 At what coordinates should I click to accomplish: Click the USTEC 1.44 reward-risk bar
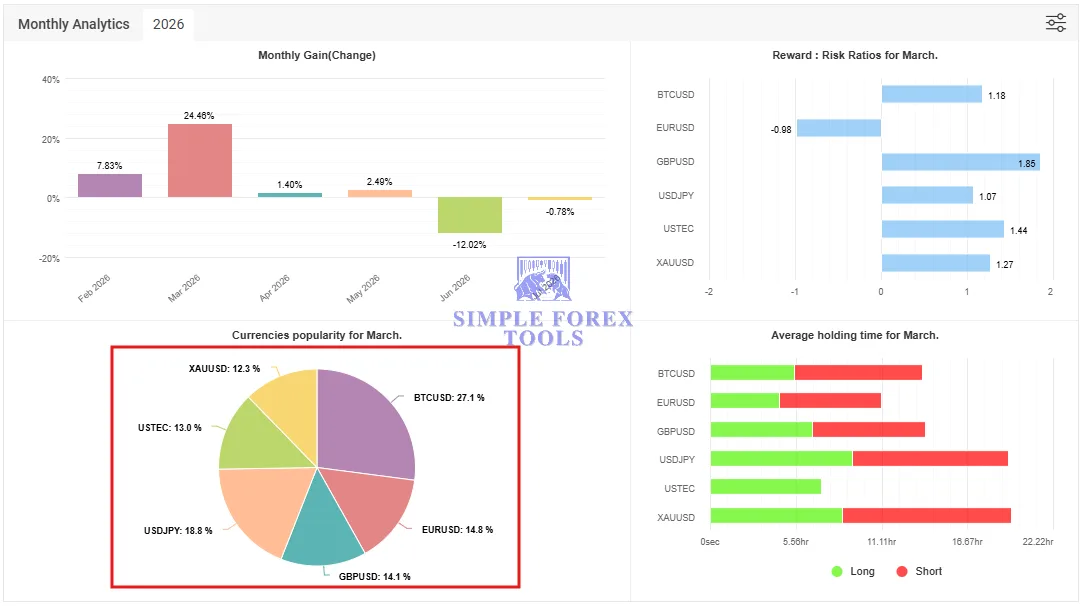(x=943, y=229)
